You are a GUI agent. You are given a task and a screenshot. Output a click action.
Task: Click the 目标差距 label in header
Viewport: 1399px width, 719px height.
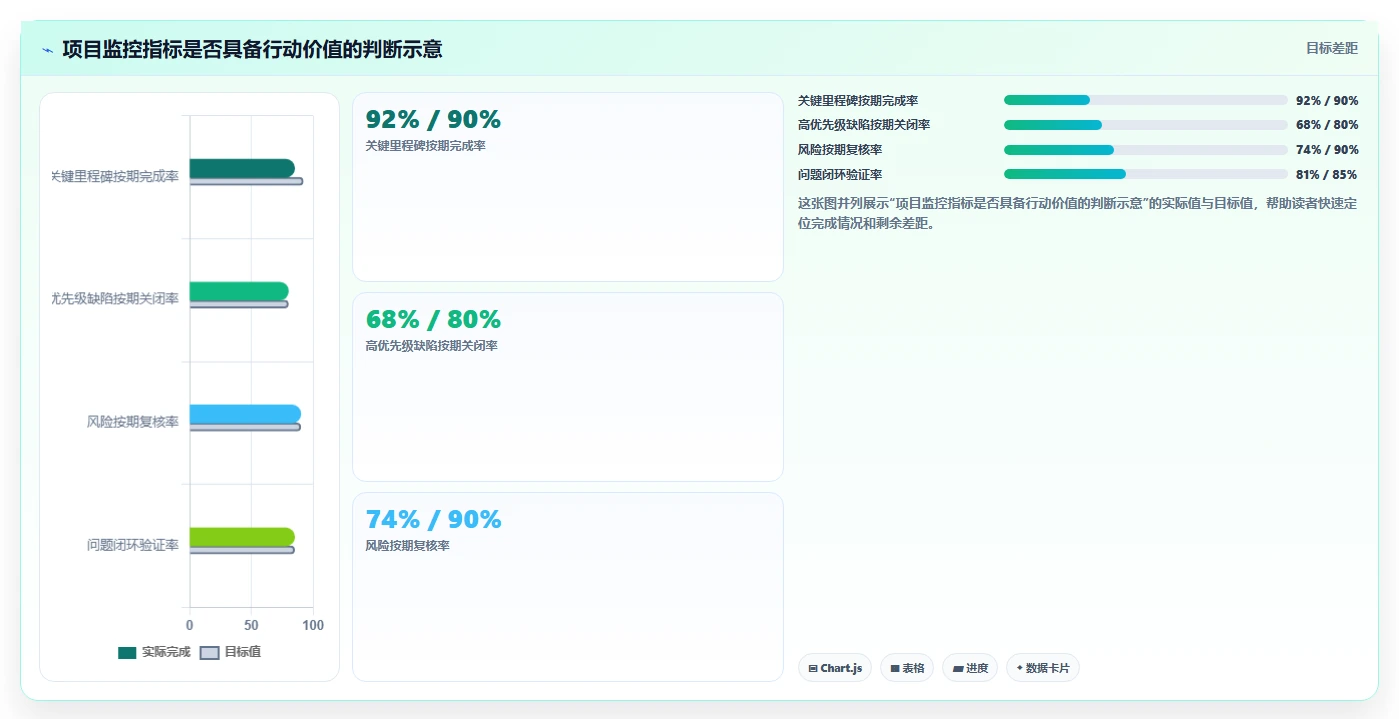tap(1332, 48)
